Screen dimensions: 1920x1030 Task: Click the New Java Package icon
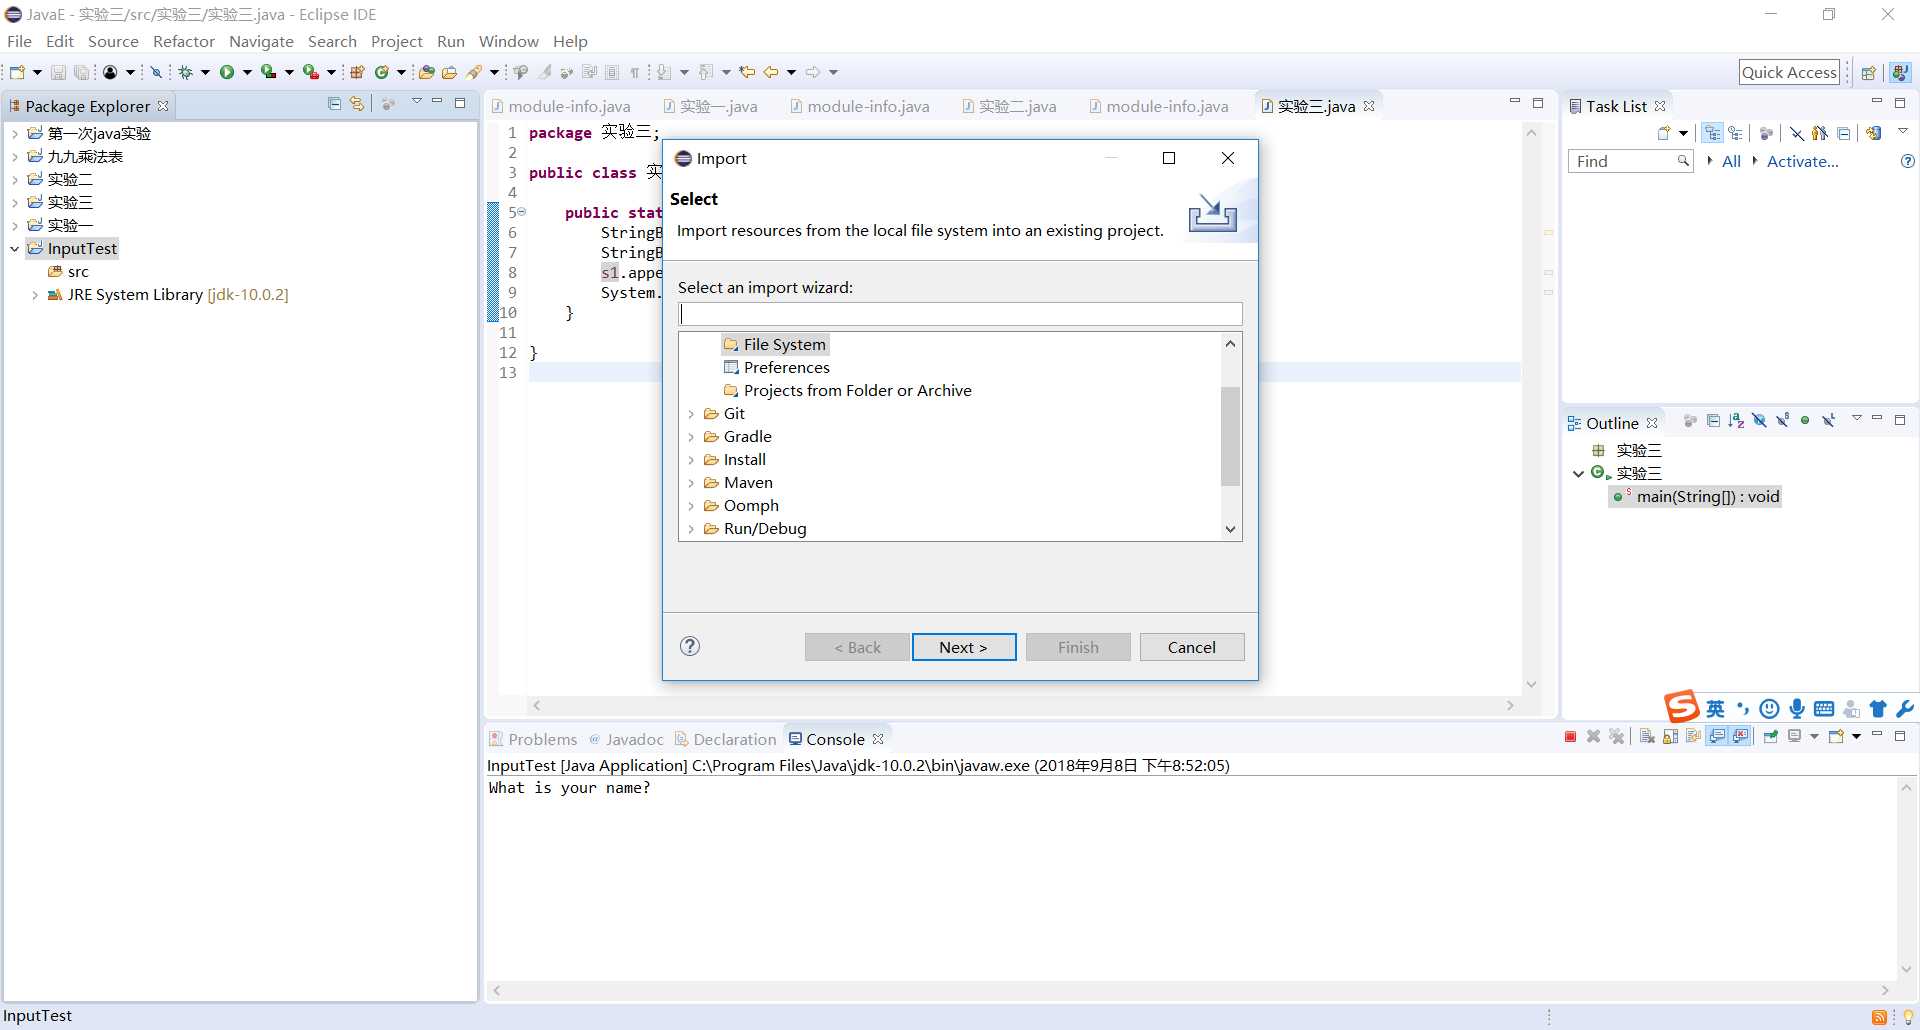(x=357, y=72)
